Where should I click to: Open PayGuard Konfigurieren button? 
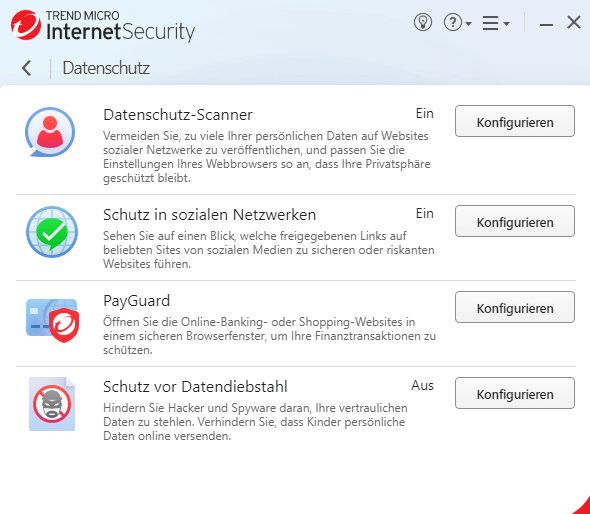[515, 307]
